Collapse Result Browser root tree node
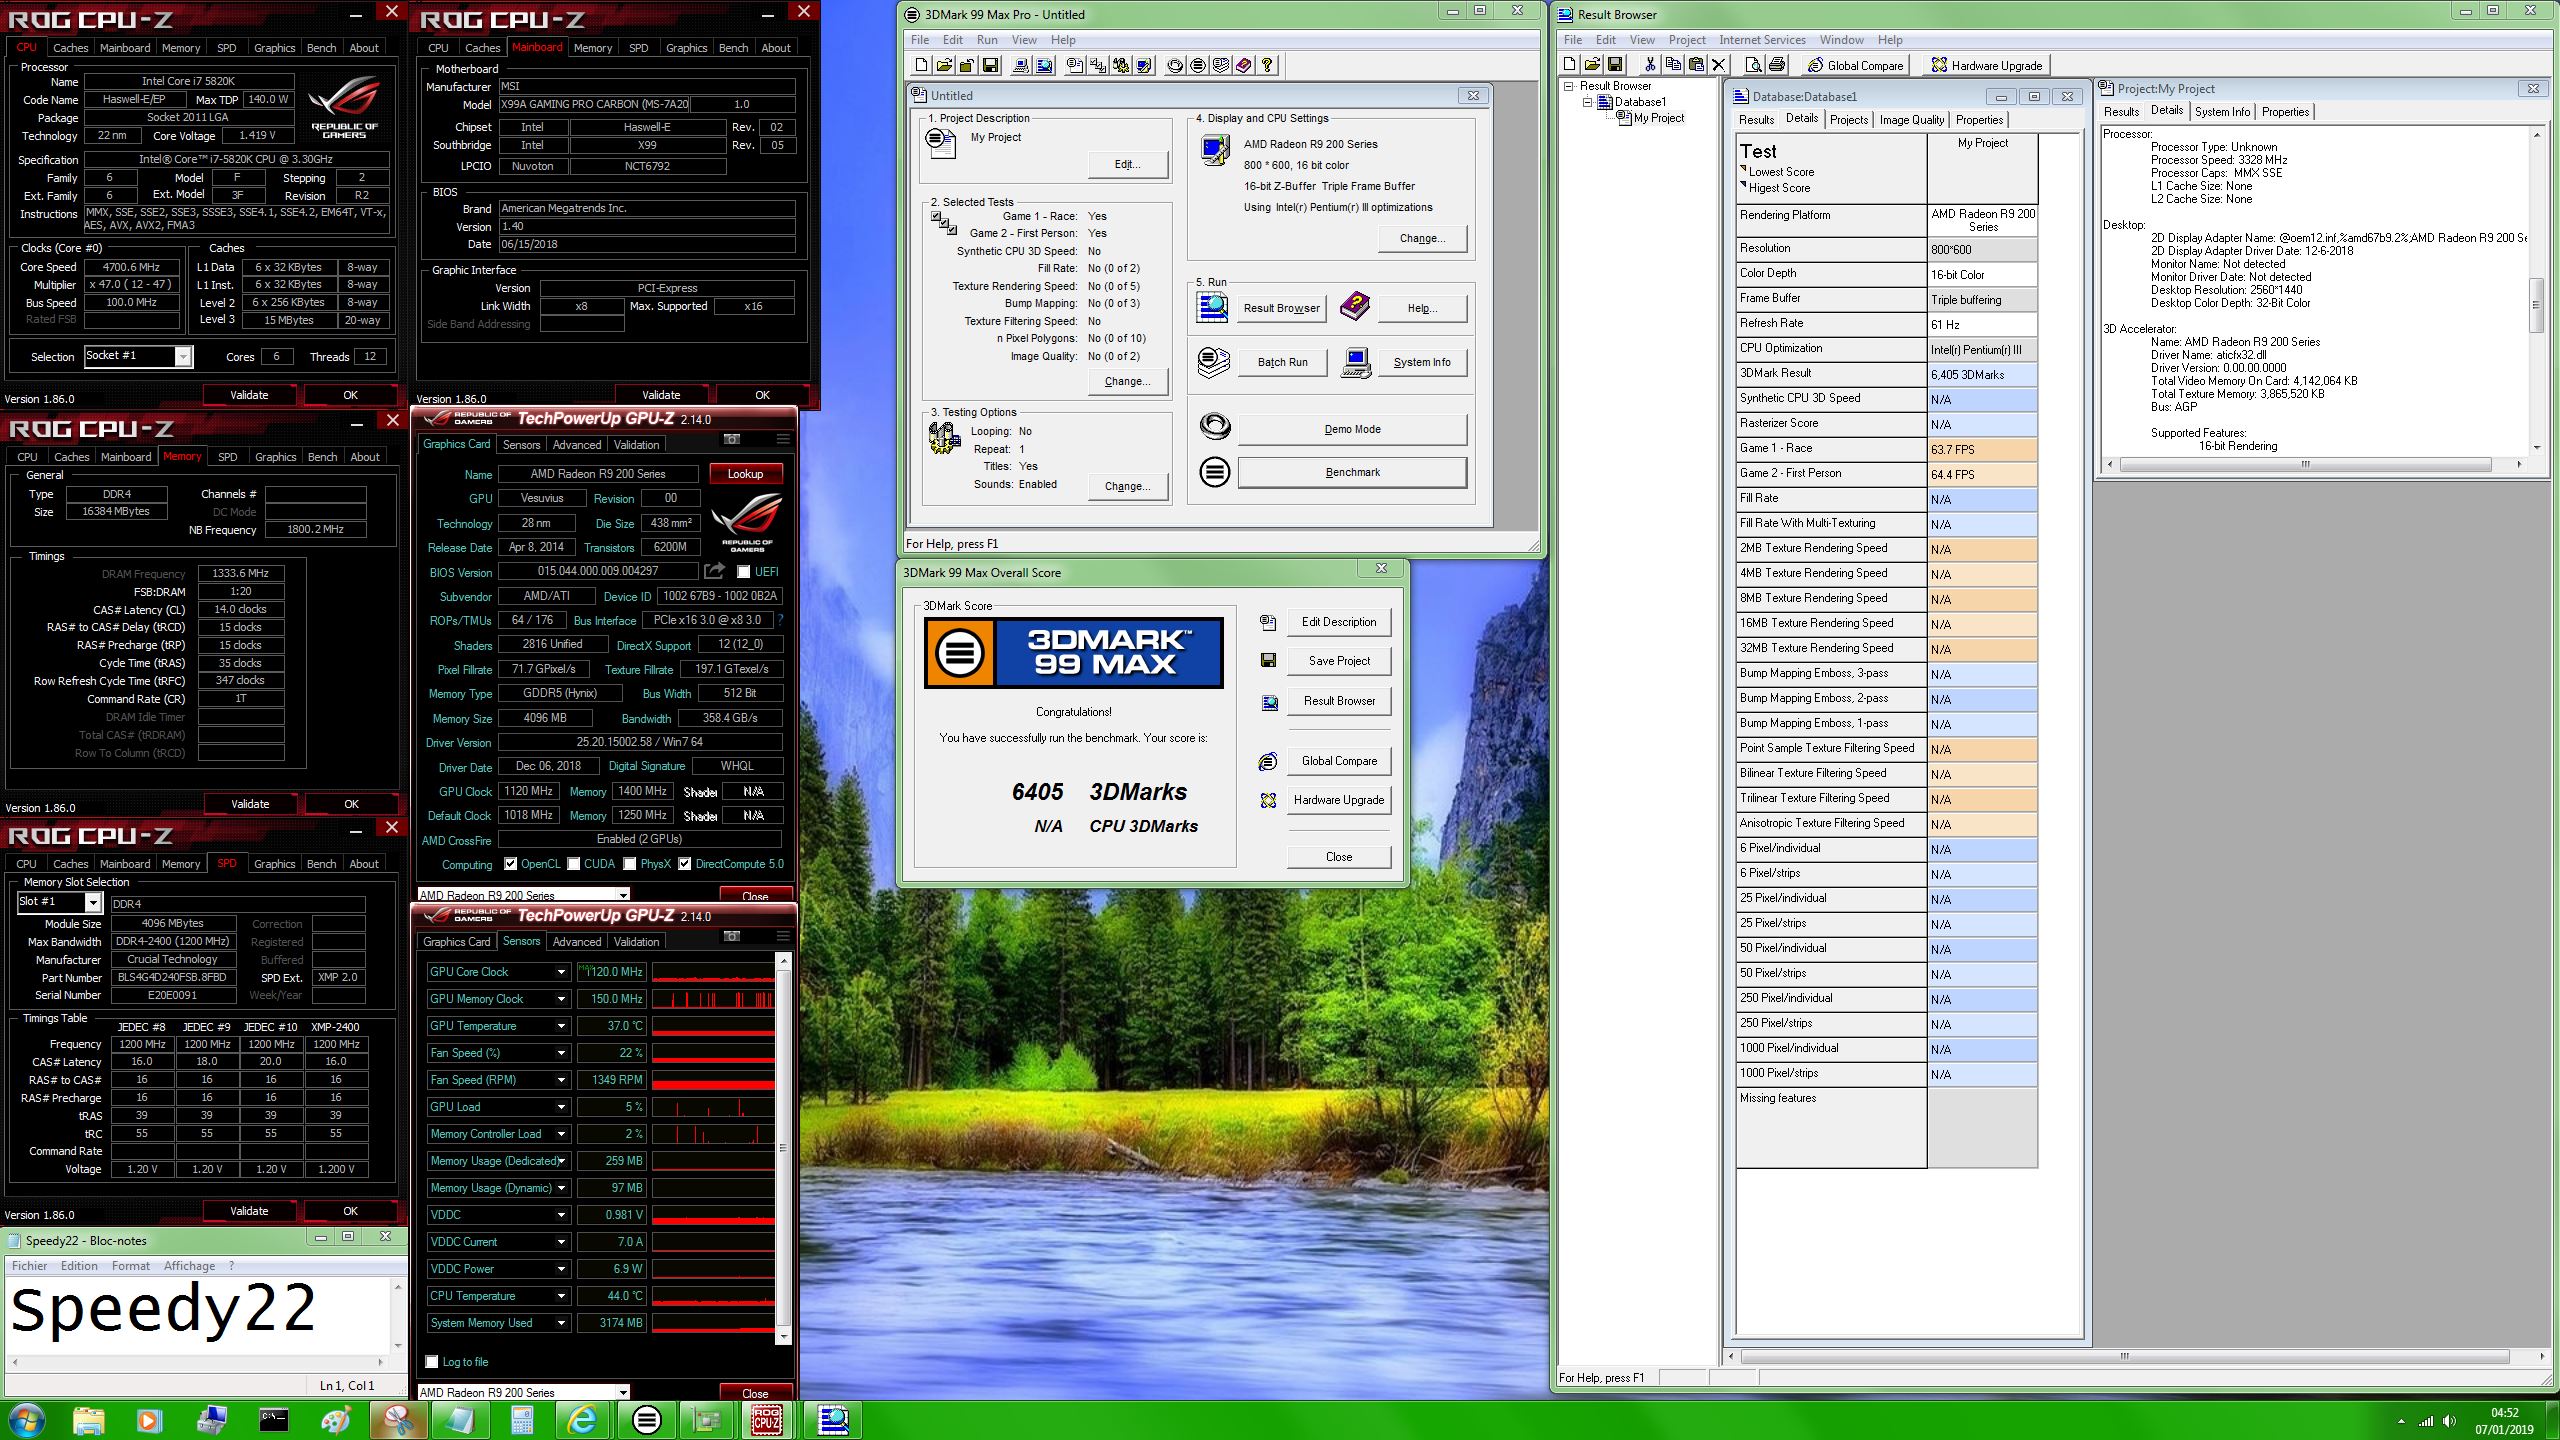This screenshot has height=1440, width=2560. pyautogui.click(x=1569, y=86)
